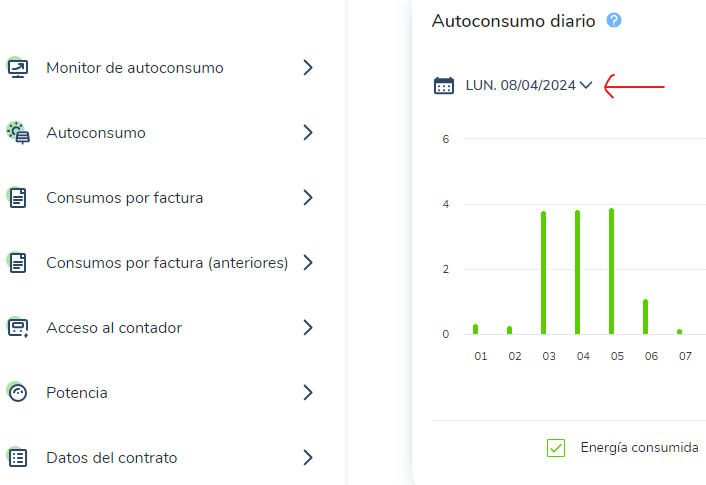Click the Autoconsumo sun icon
This screenshot has width=706, height=485.
(18, 133)
